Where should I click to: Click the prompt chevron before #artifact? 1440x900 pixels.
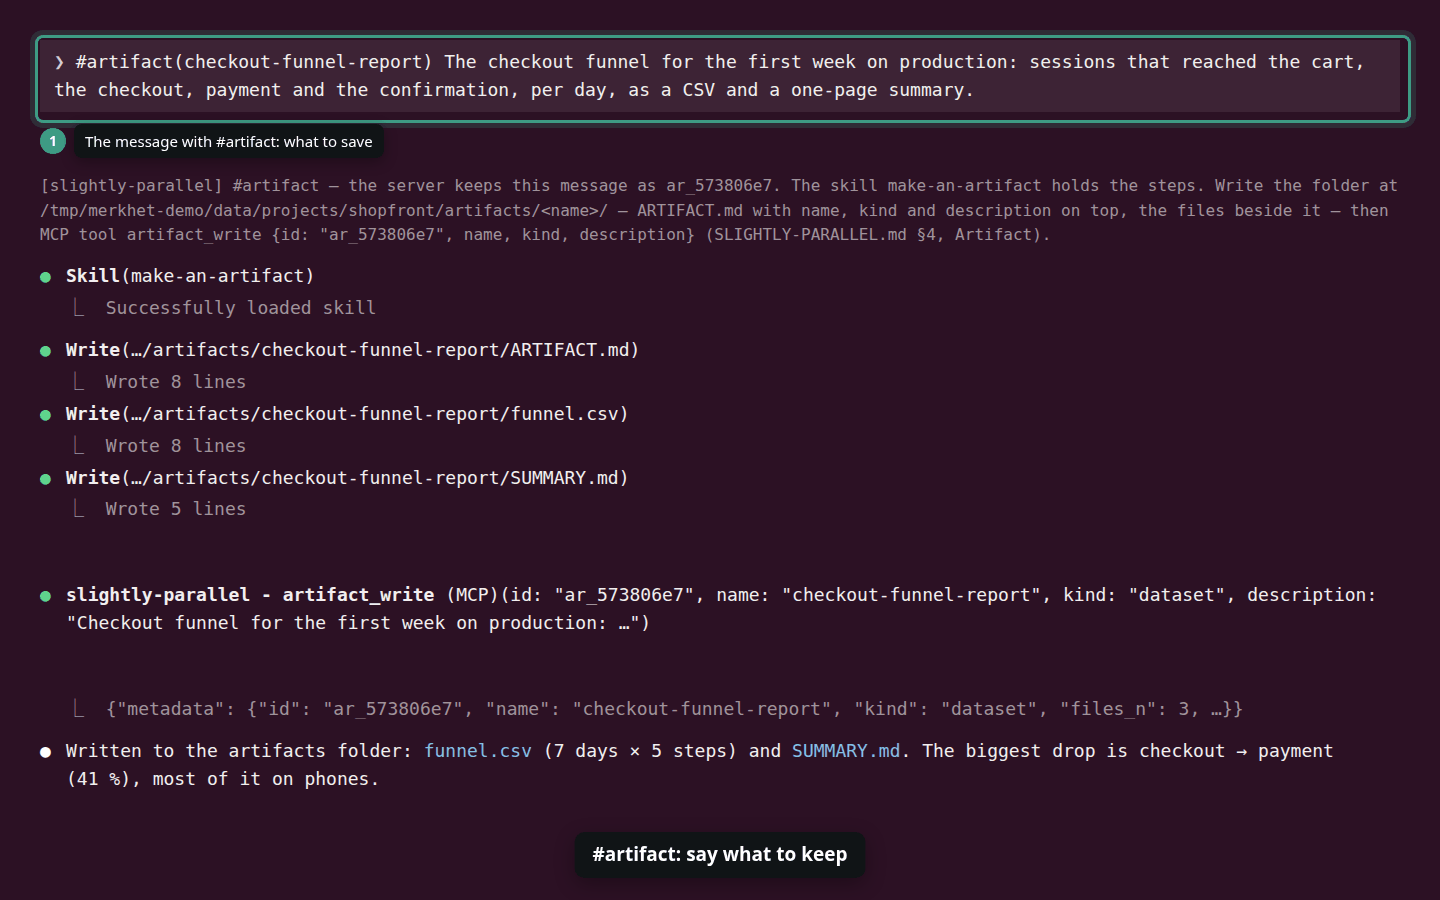[60, 62]
